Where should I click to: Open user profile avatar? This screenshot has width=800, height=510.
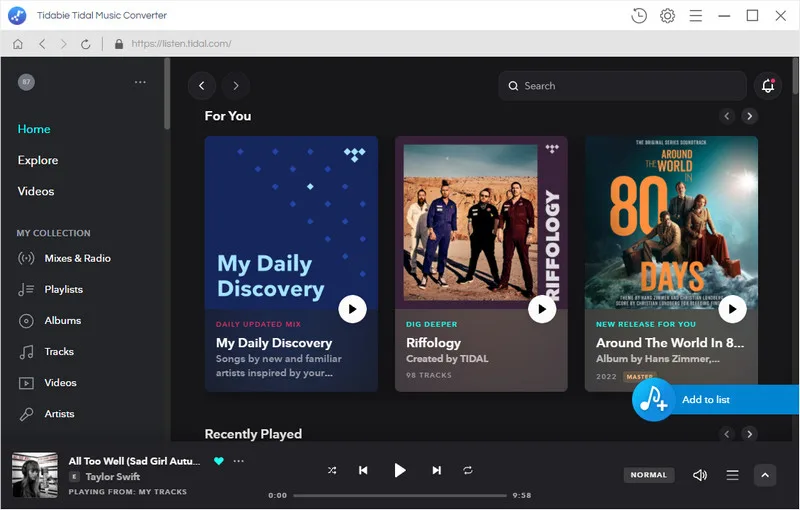click(26, 82)
